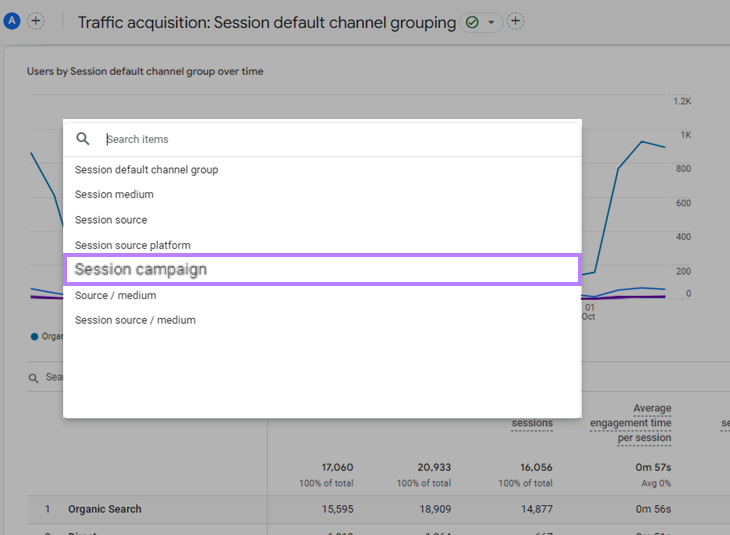Viewport: 730px width, 535px height.
Task: Open the report status dropdown arrow
Action: point(491,22)
